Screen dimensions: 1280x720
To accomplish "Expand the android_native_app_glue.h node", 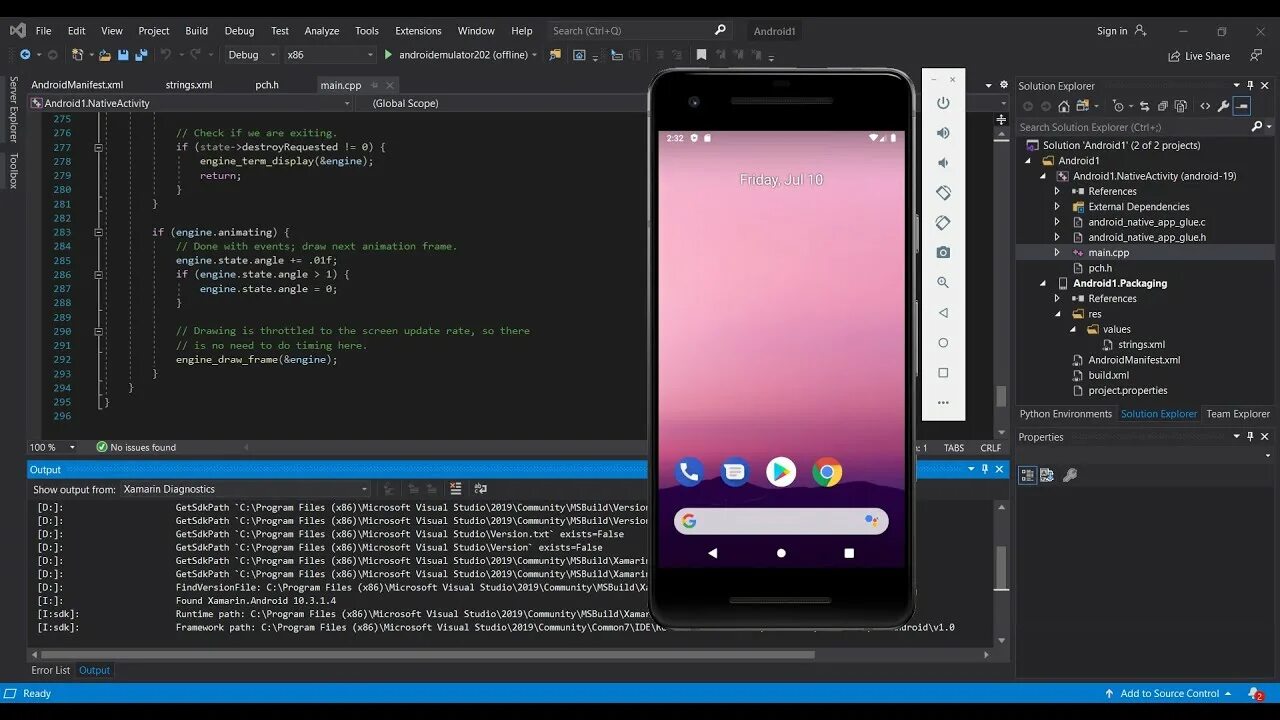I will [x=1057, y=237].
